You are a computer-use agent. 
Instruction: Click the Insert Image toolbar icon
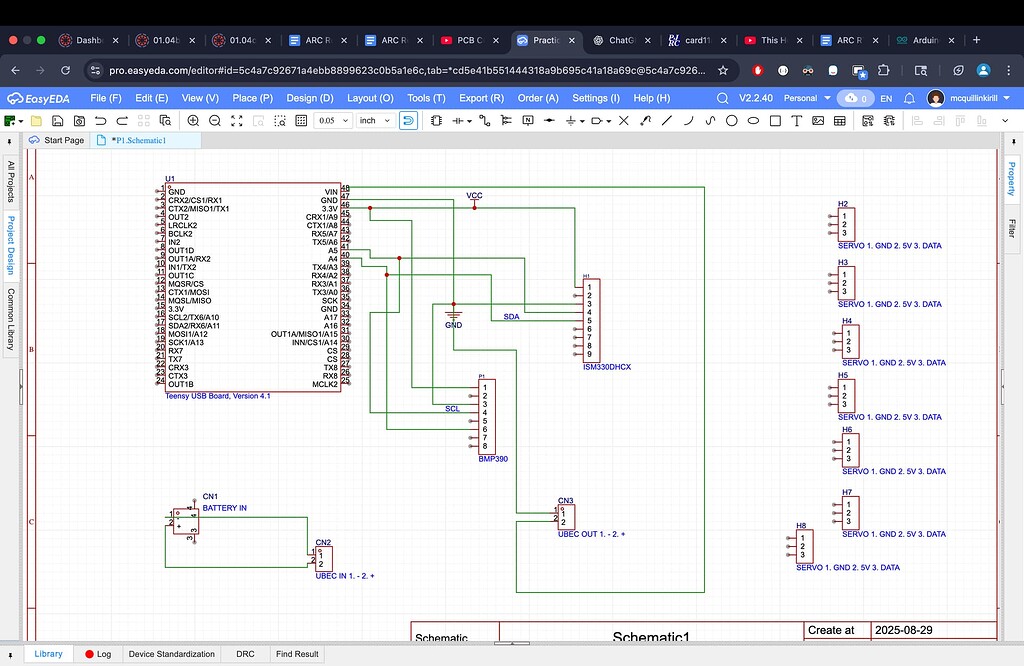(x=816, y=120)
